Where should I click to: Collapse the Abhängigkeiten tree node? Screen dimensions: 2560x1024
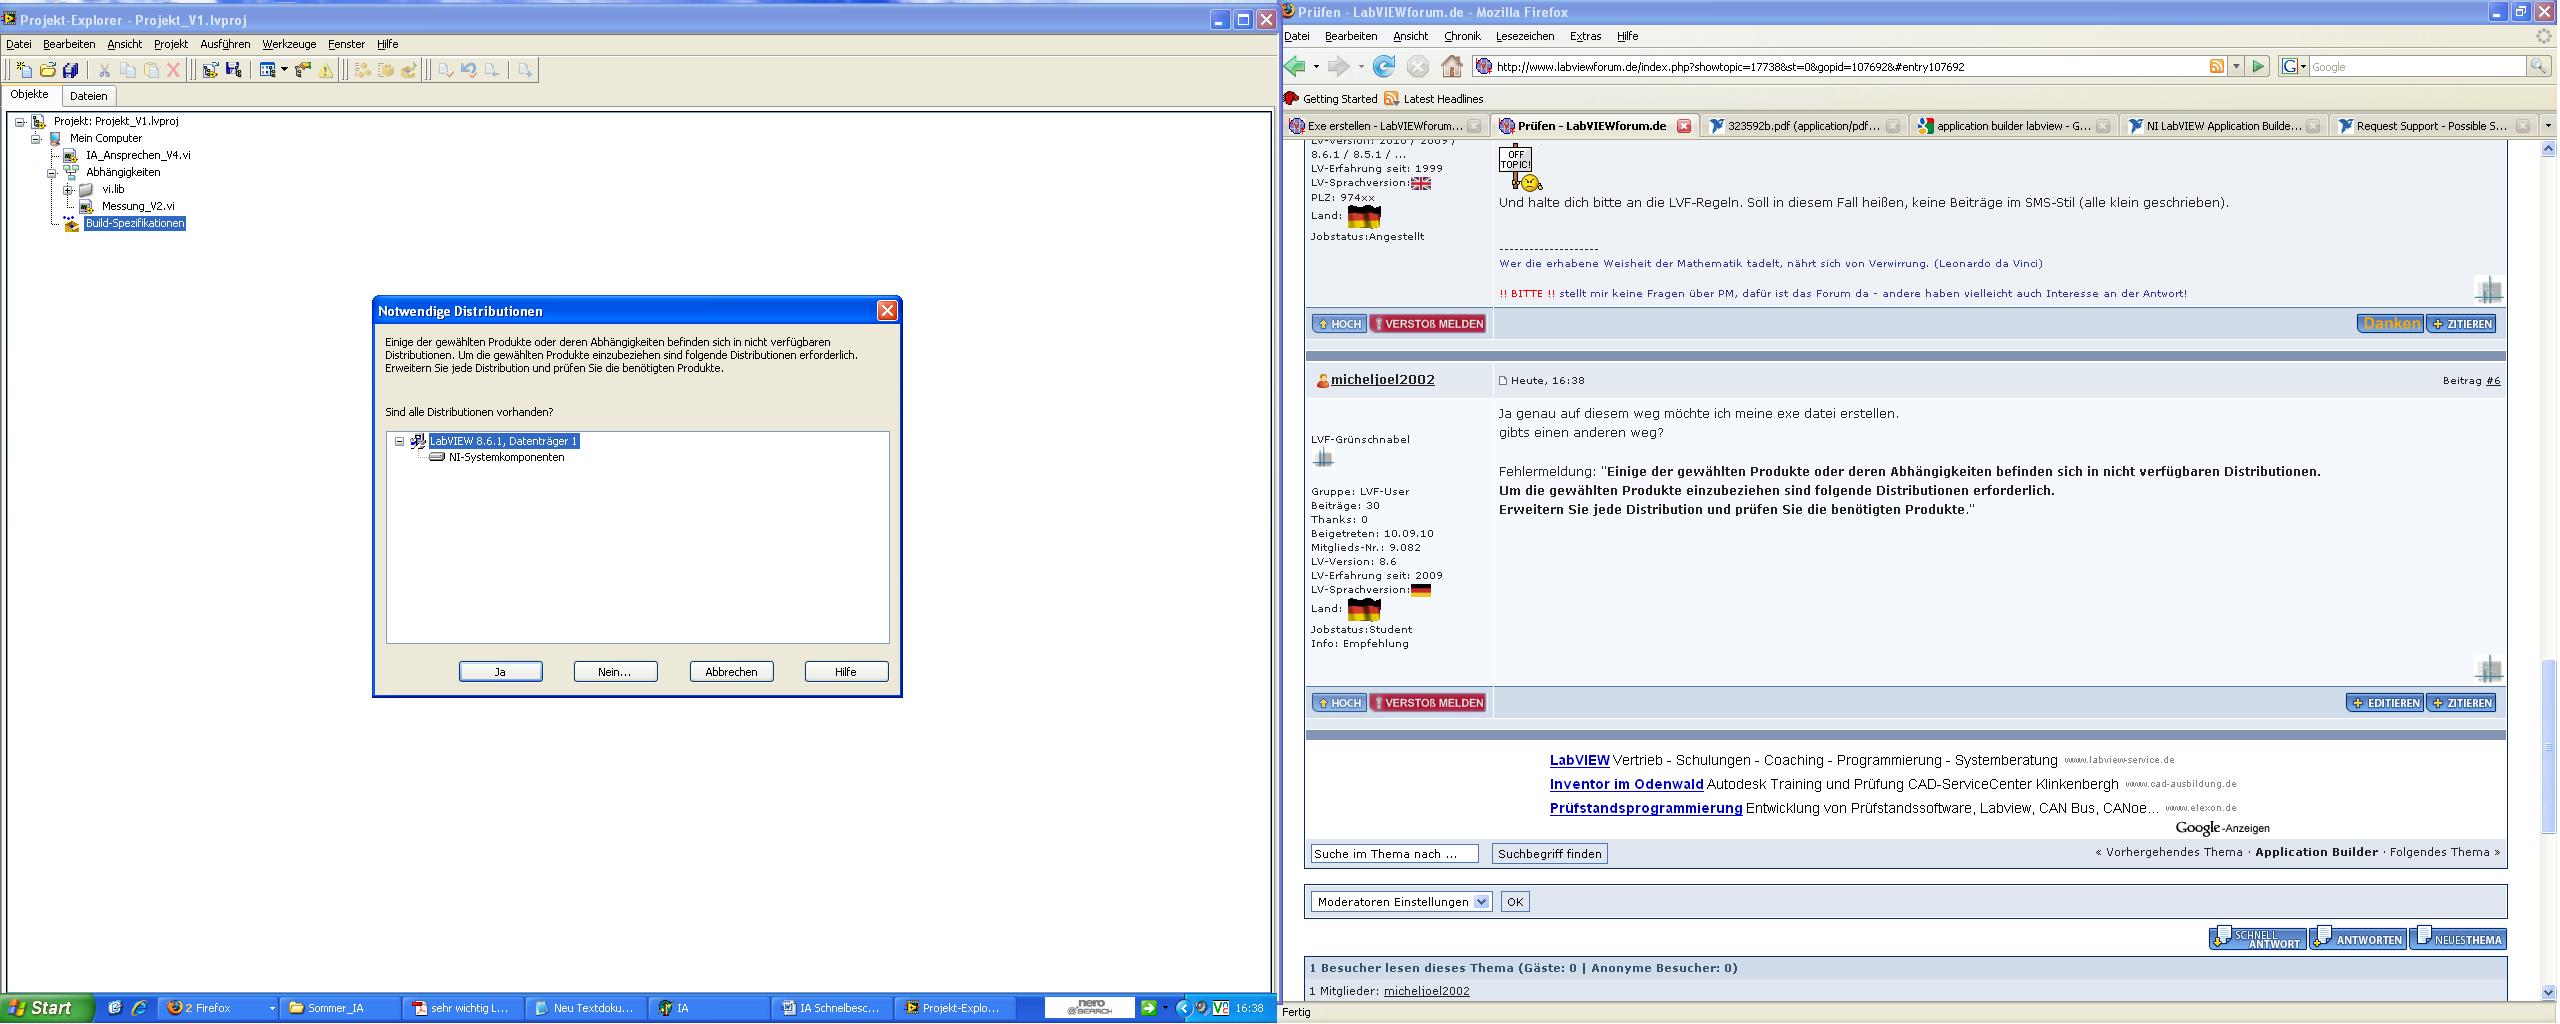[x=52, y=173]
